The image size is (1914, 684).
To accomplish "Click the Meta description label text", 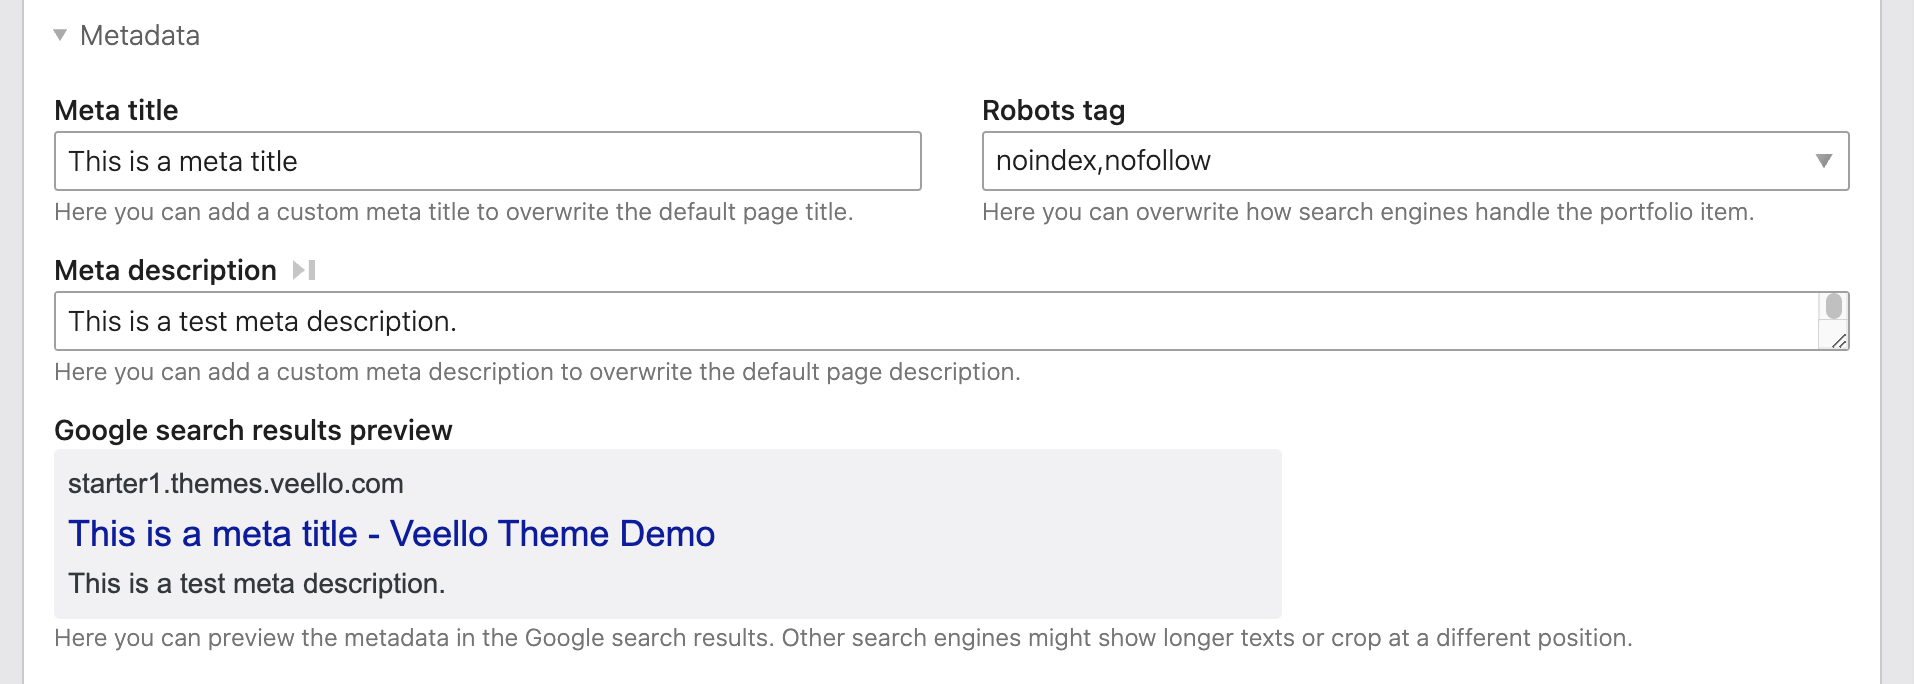I will pos(165,270).
